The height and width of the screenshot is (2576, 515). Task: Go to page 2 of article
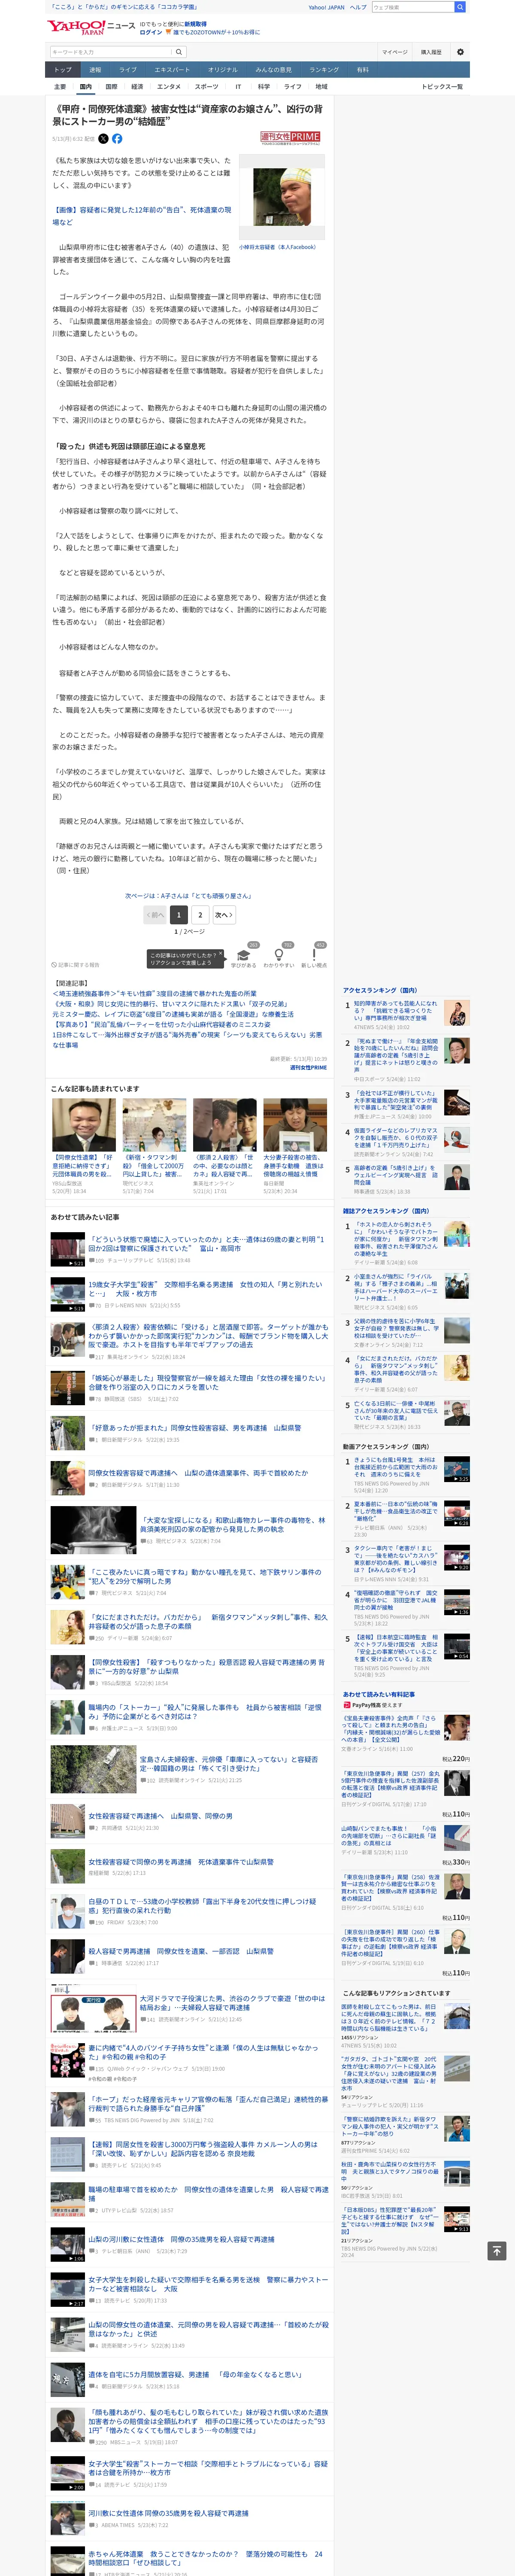[x=200, y=914]
